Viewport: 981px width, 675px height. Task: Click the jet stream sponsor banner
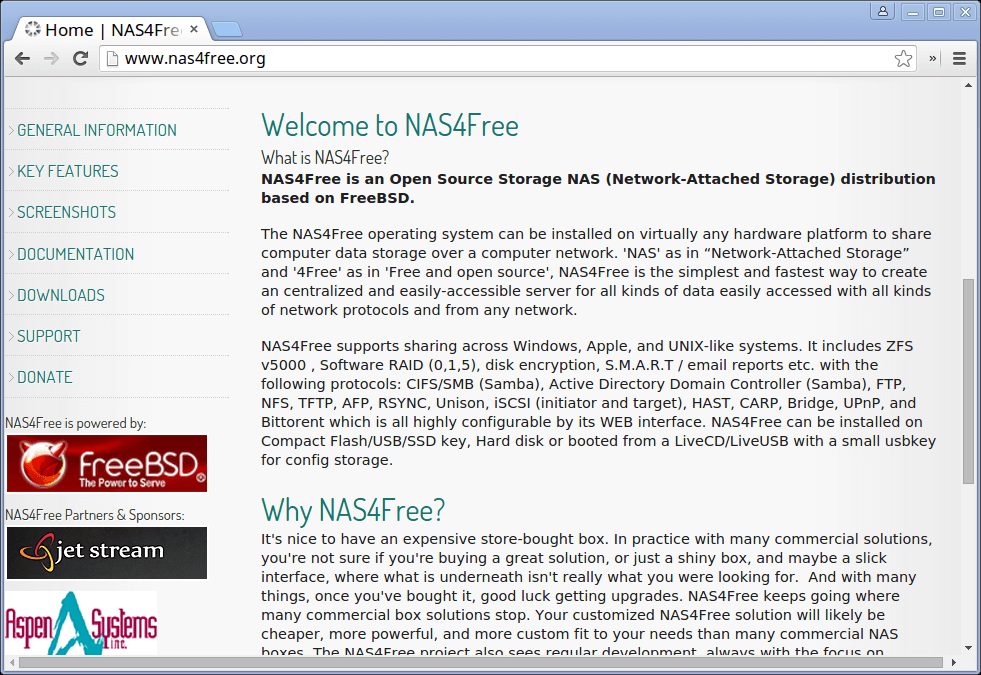[x=107, y=553]
